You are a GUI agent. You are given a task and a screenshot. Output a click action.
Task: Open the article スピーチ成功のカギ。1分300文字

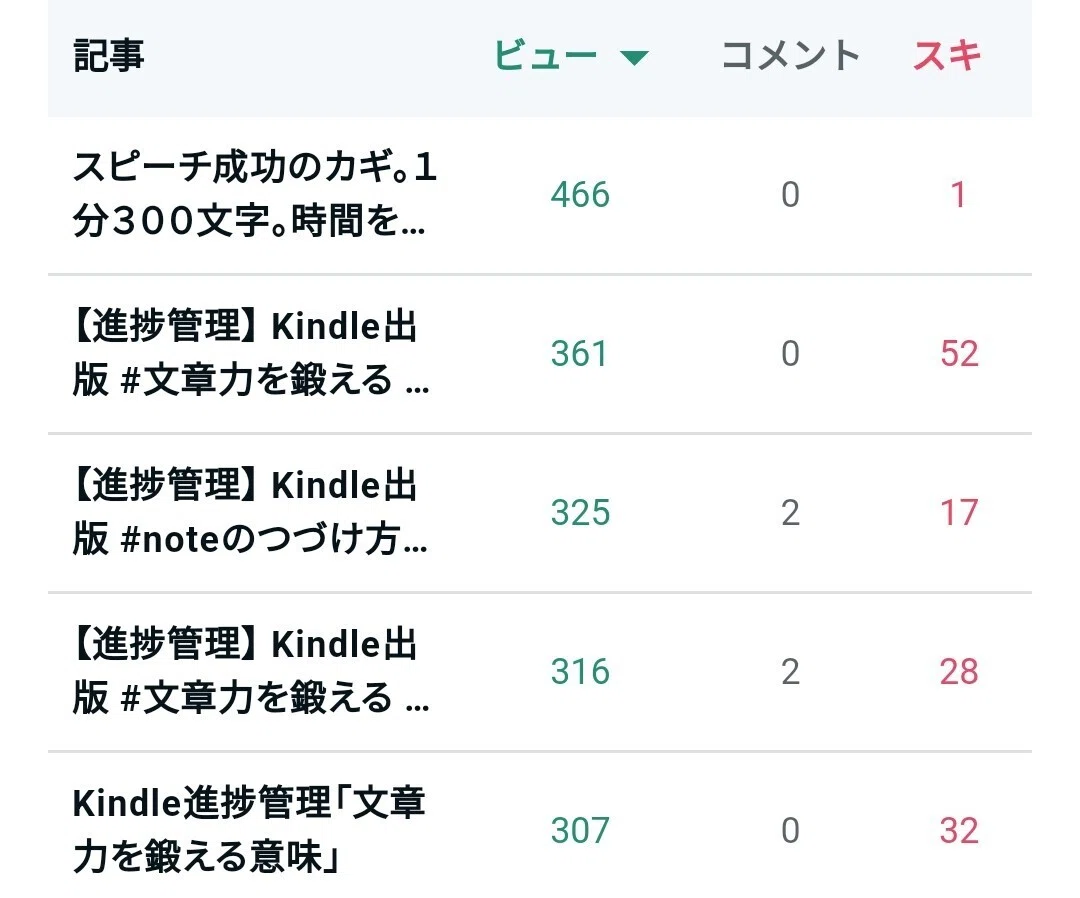[255, 194]
